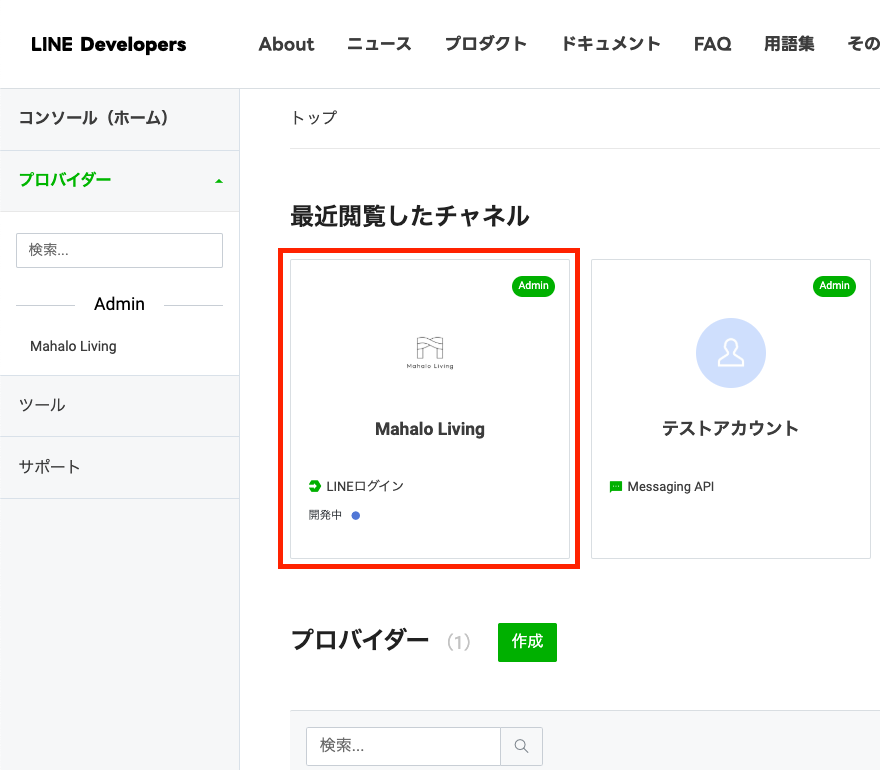880x770 pixels.
Task: Click the magnifier search icon button
Action: click(x=521, y=746)
